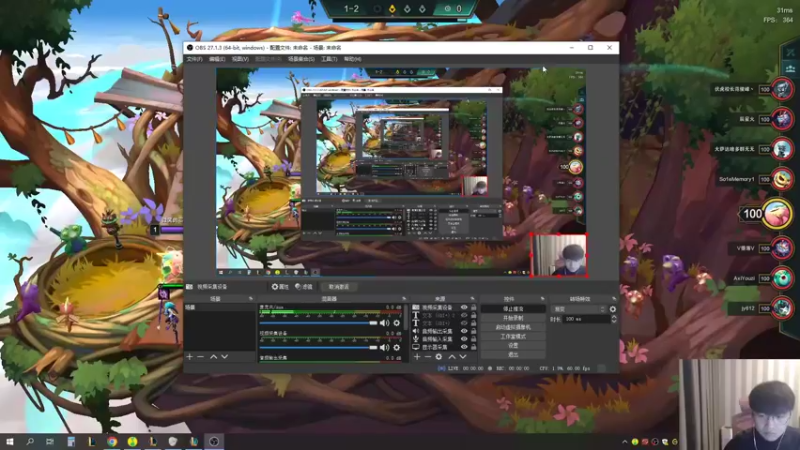Image resolution: width=800 pixels, height=450 pixels.
Task: Open settings gear for first mixer channel
Action: [x=396, y=323]
